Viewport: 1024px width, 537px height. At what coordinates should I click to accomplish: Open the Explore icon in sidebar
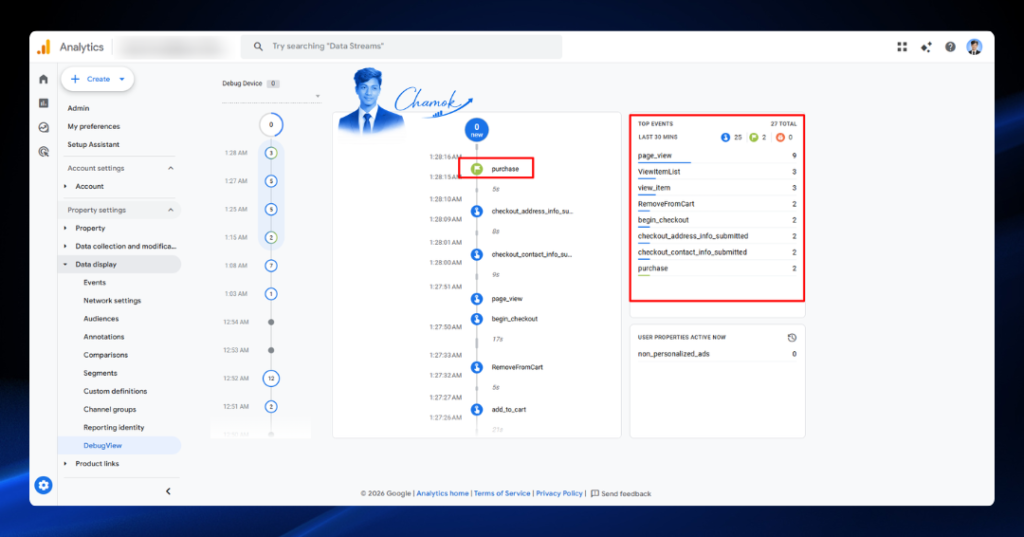44,127
